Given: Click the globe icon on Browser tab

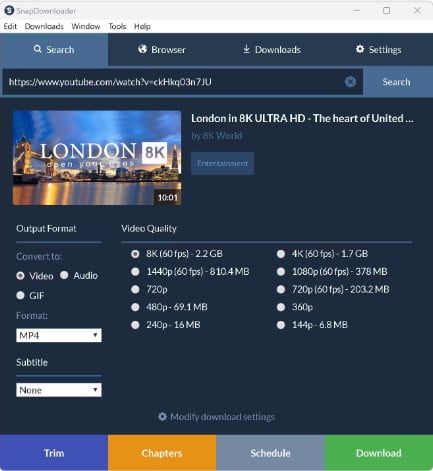Looking at the screenshot, I should tap(143, 49).
